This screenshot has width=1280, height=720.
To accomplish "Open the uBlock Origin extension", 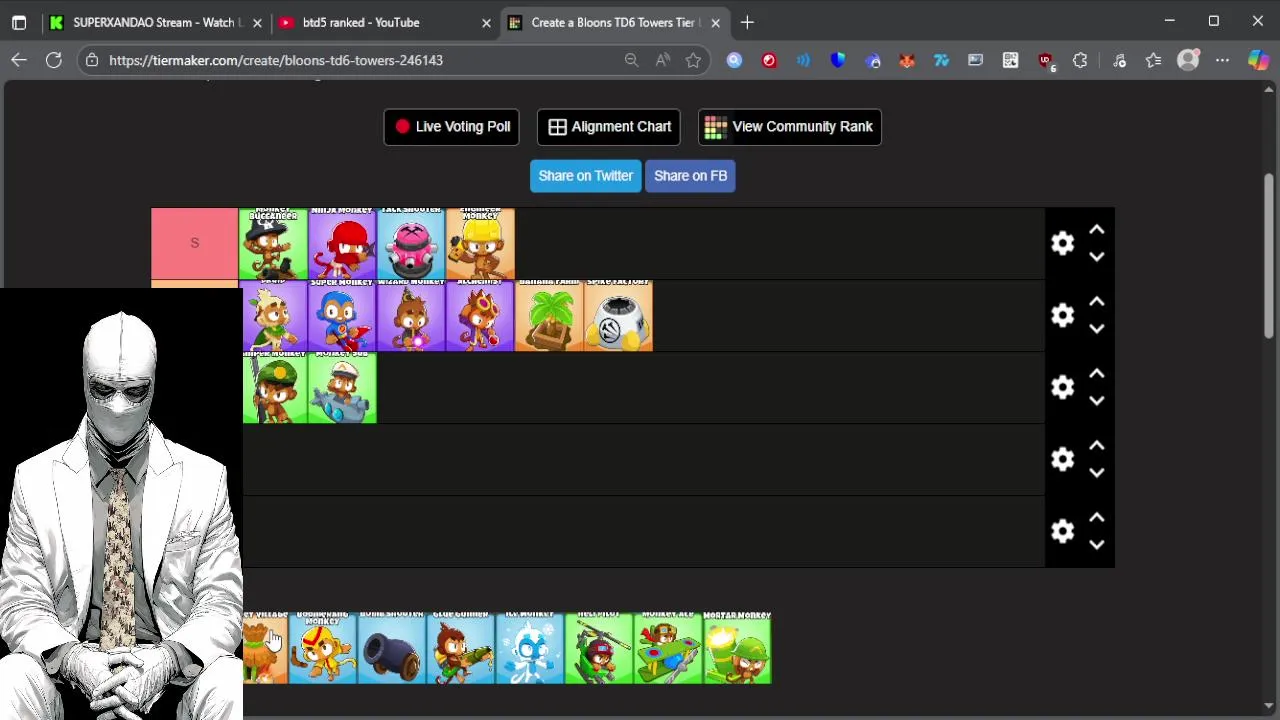I will pyautogui.click(x=1045, y=60).
